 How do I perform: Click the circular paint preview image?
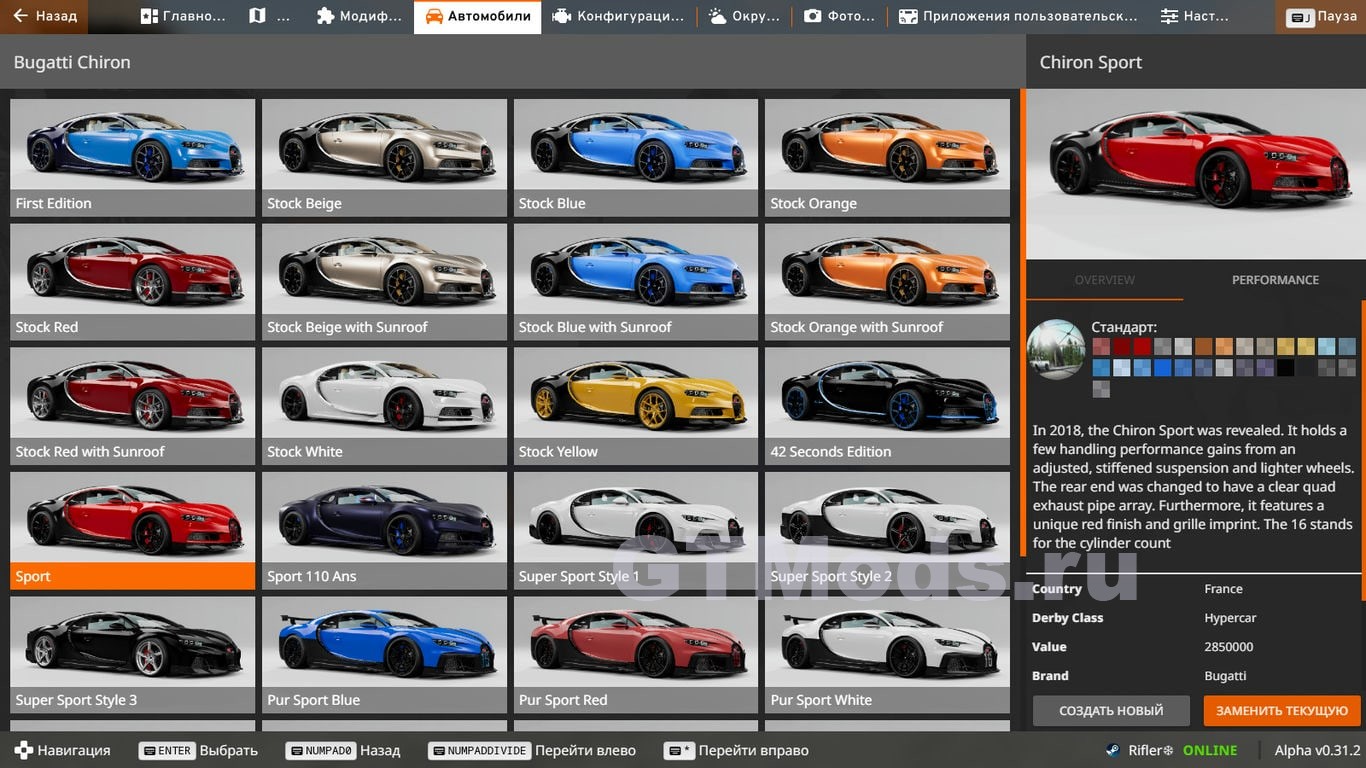pyautogui.click(x=1056, y=349)
